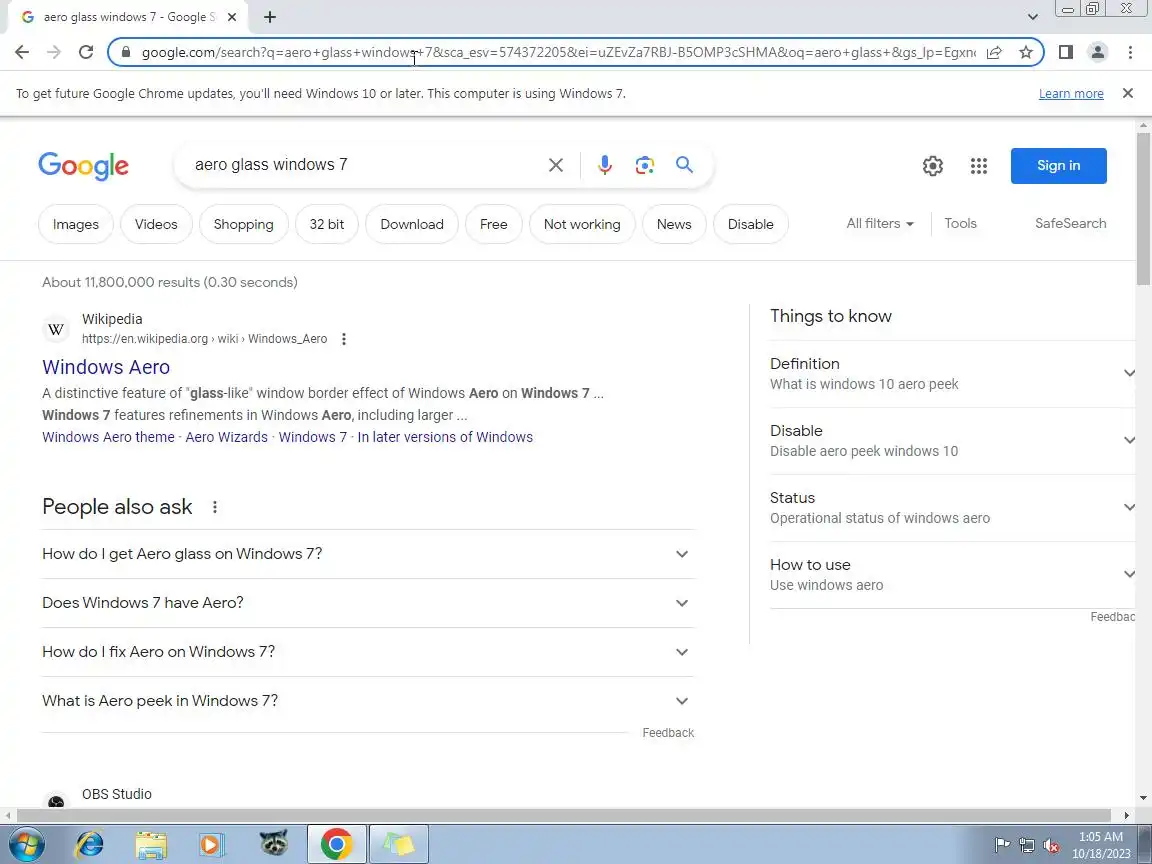Screen dimensions: 1152x864
Task: Open a new browser tab
Action: 270,17
